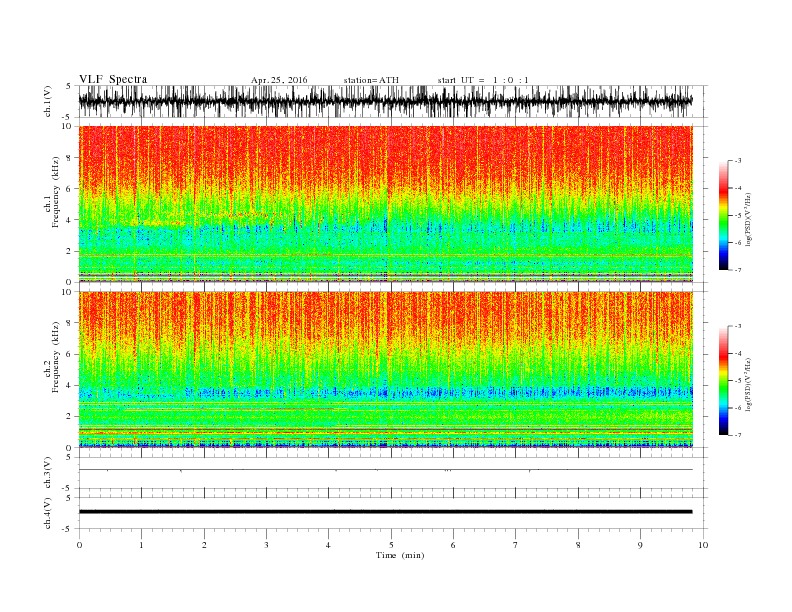Click the "-5" tick on ch.4(V) voltage axis
Image resolution: width=792 pixels, height=612 pixels.
pos(68,529)
